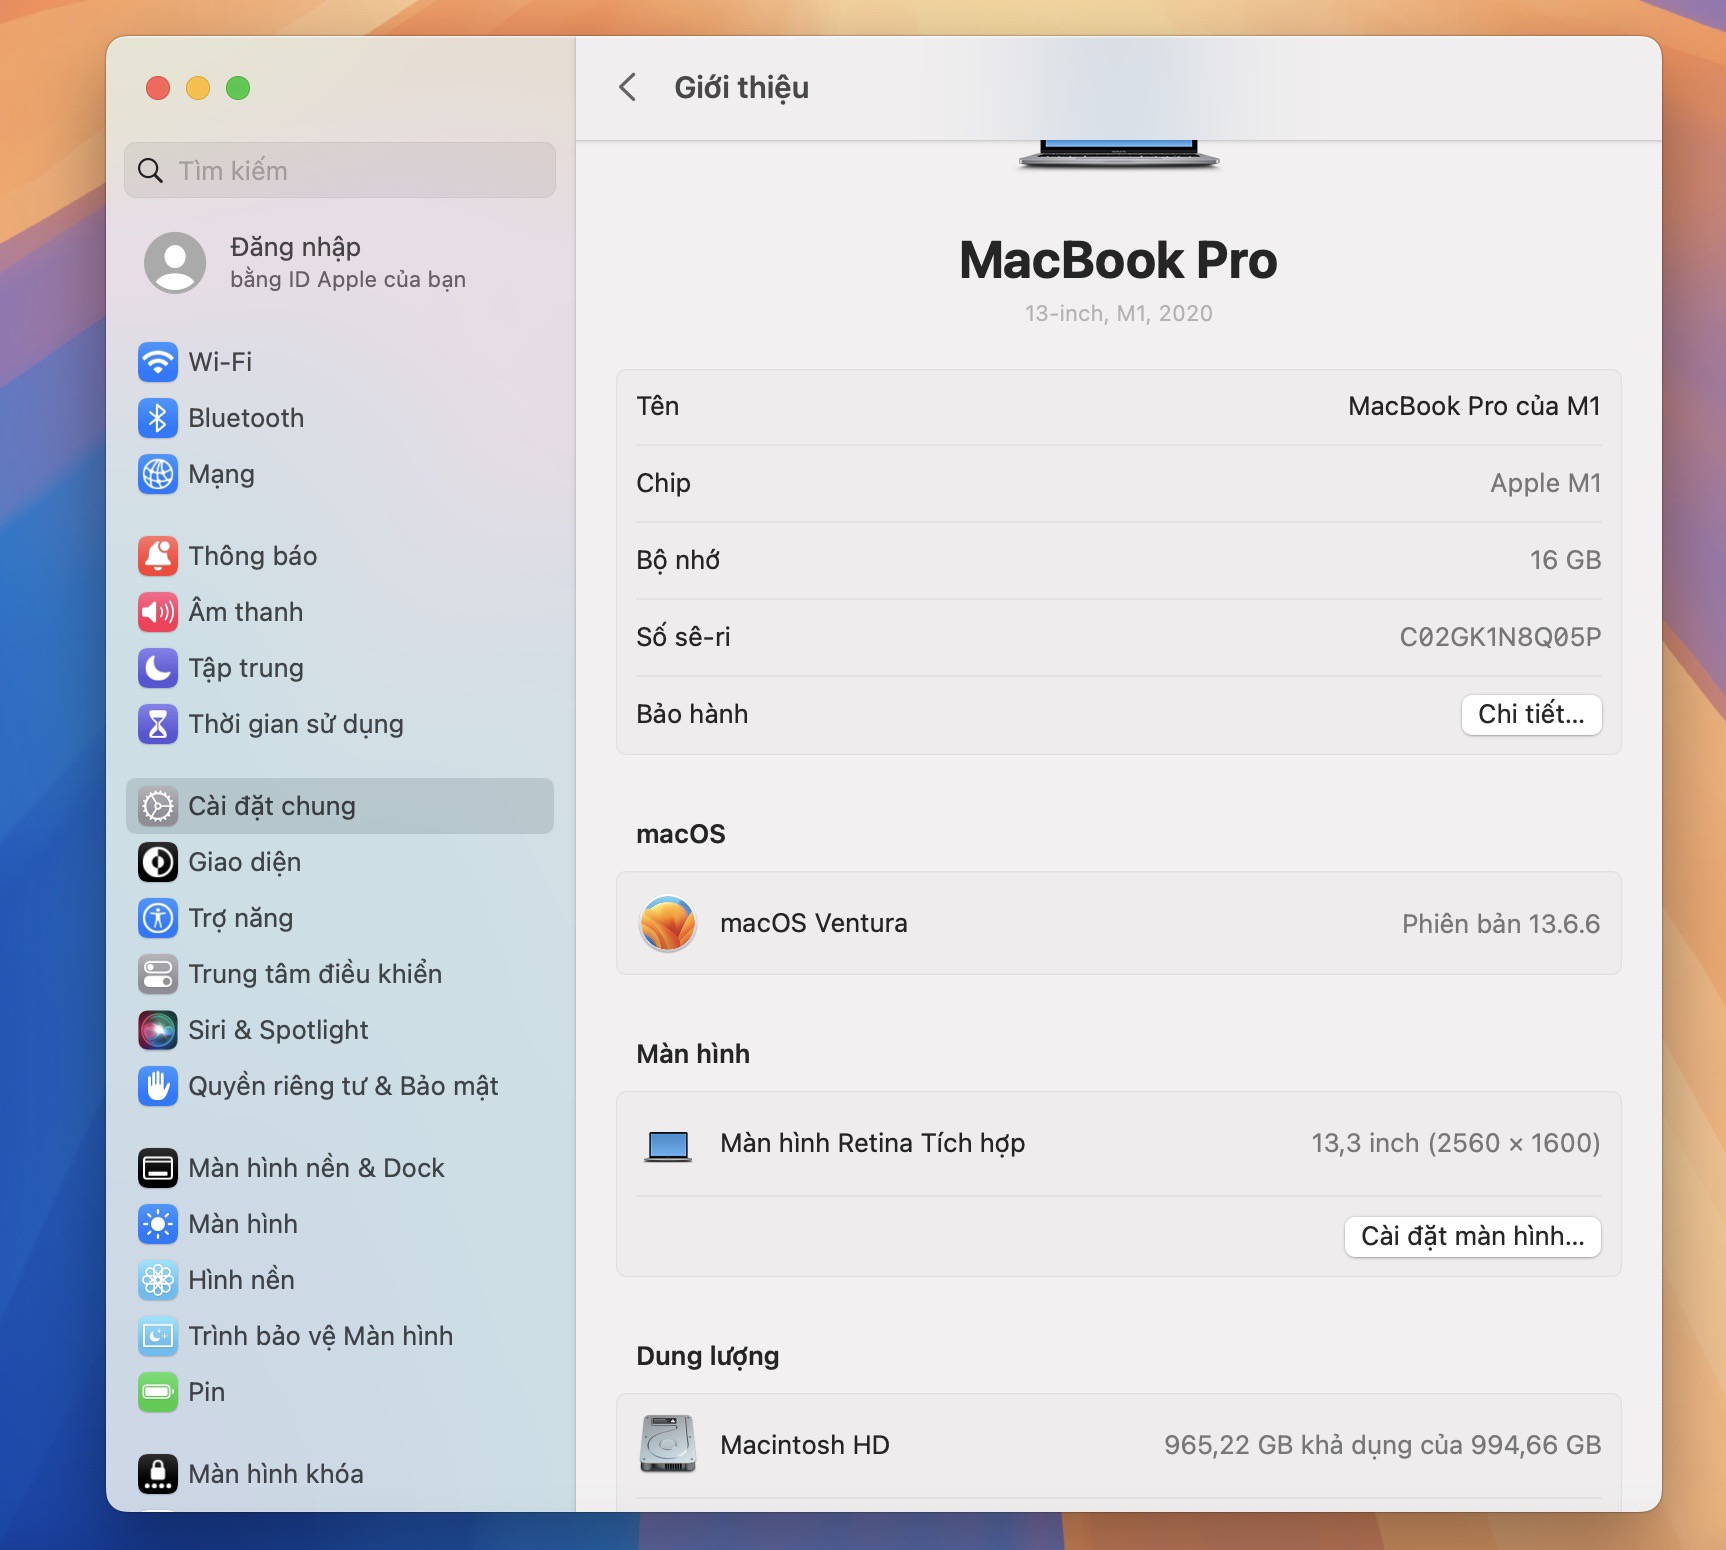Click Hình nền flower icon
This screenshot has width=1726, height=1550.
(158, 1280)
